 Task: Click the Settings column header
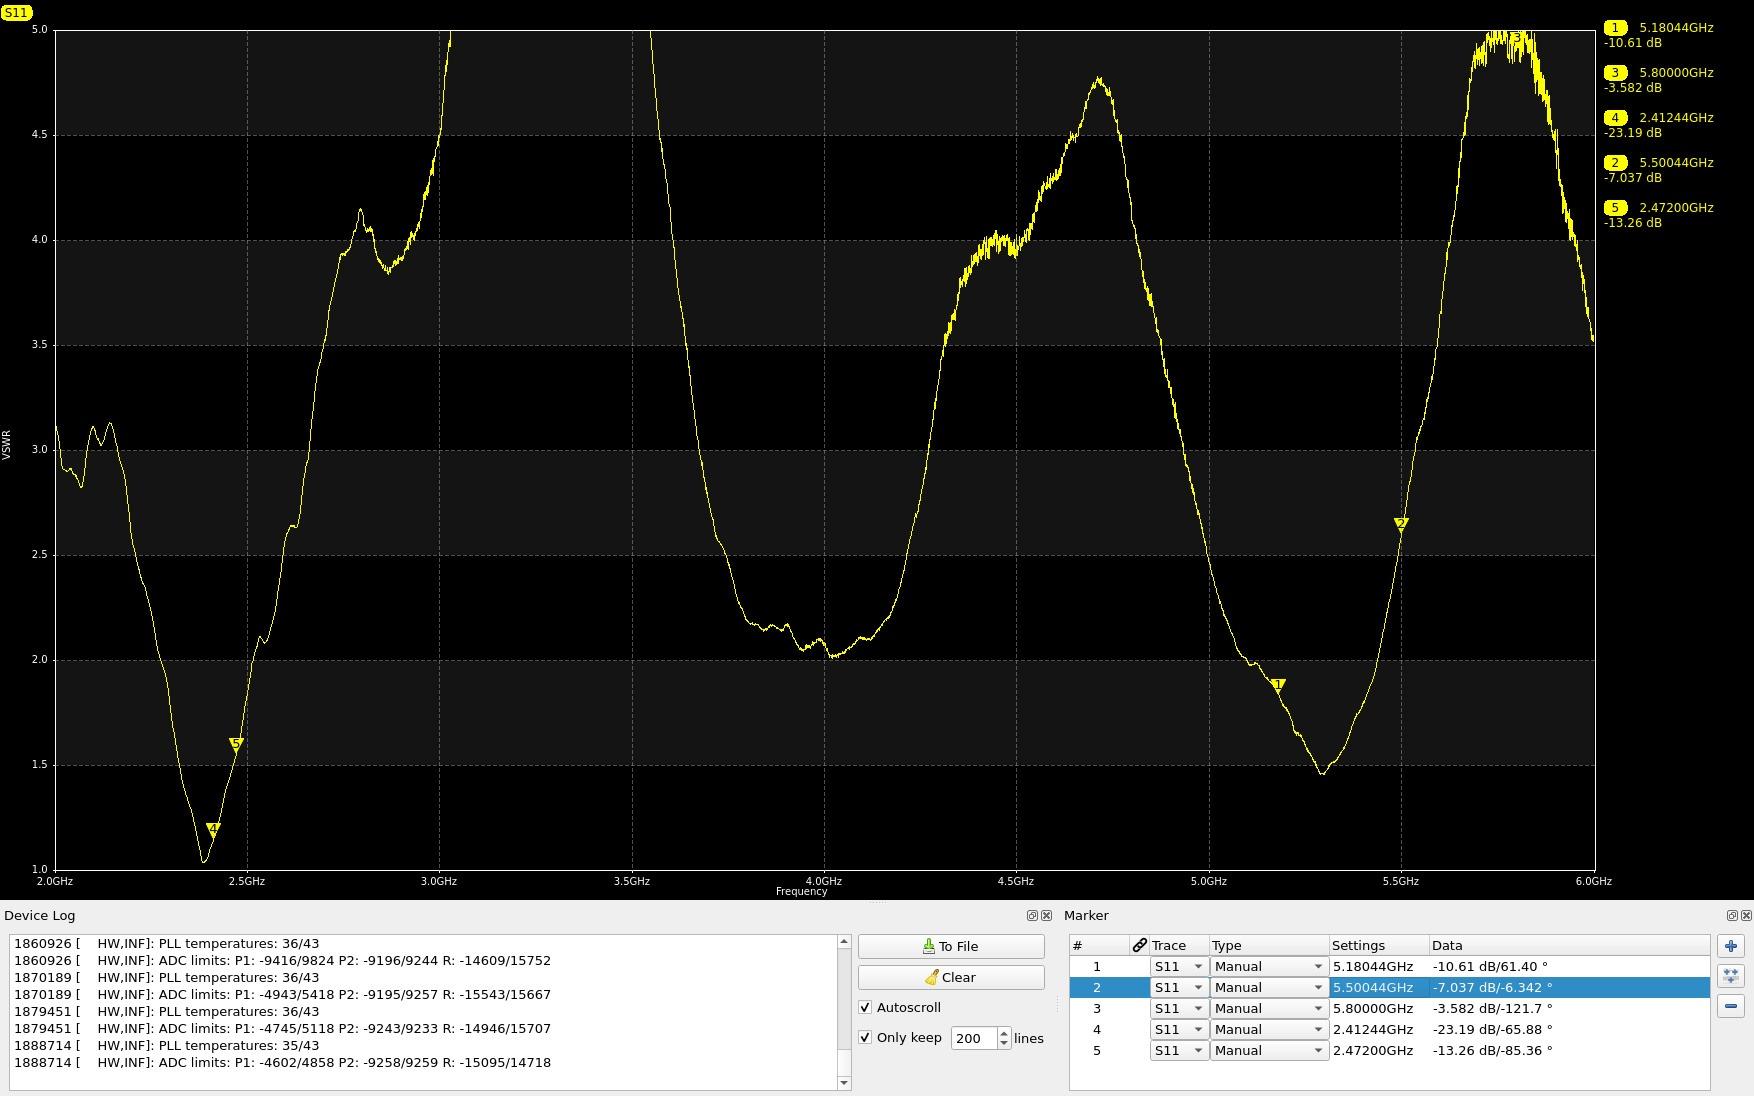coord(1379,945)
